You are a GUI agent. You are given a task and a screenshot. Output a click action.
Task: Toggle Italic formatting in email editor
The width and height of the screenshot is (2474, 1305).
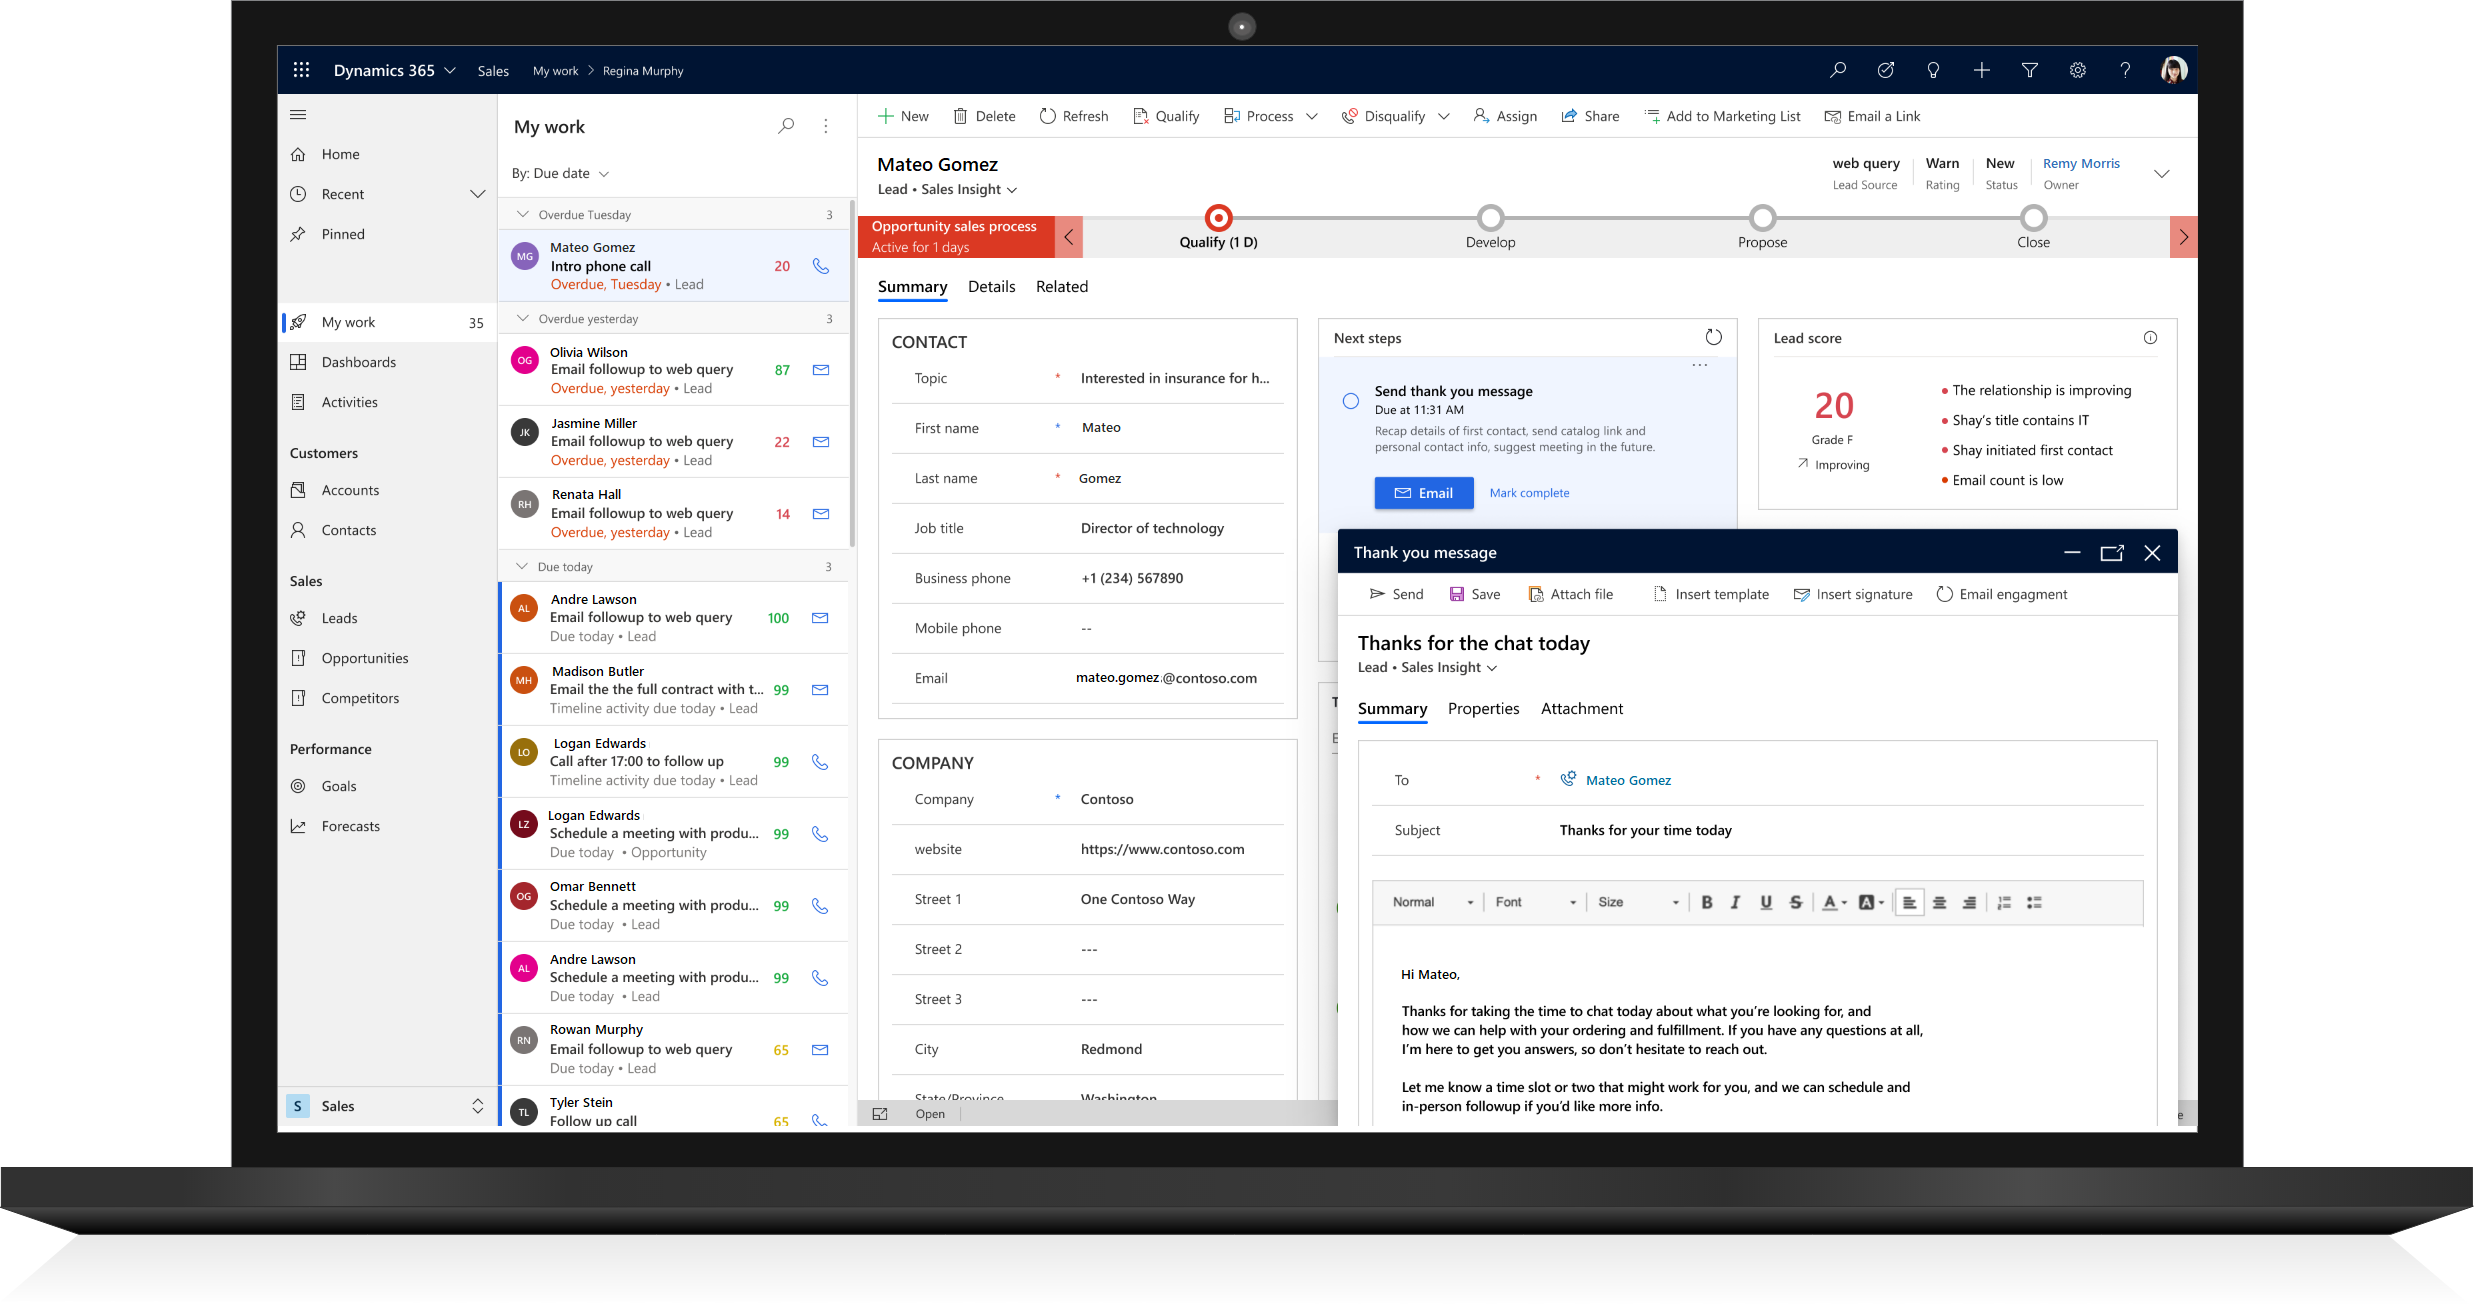[x=1736, y=906]
